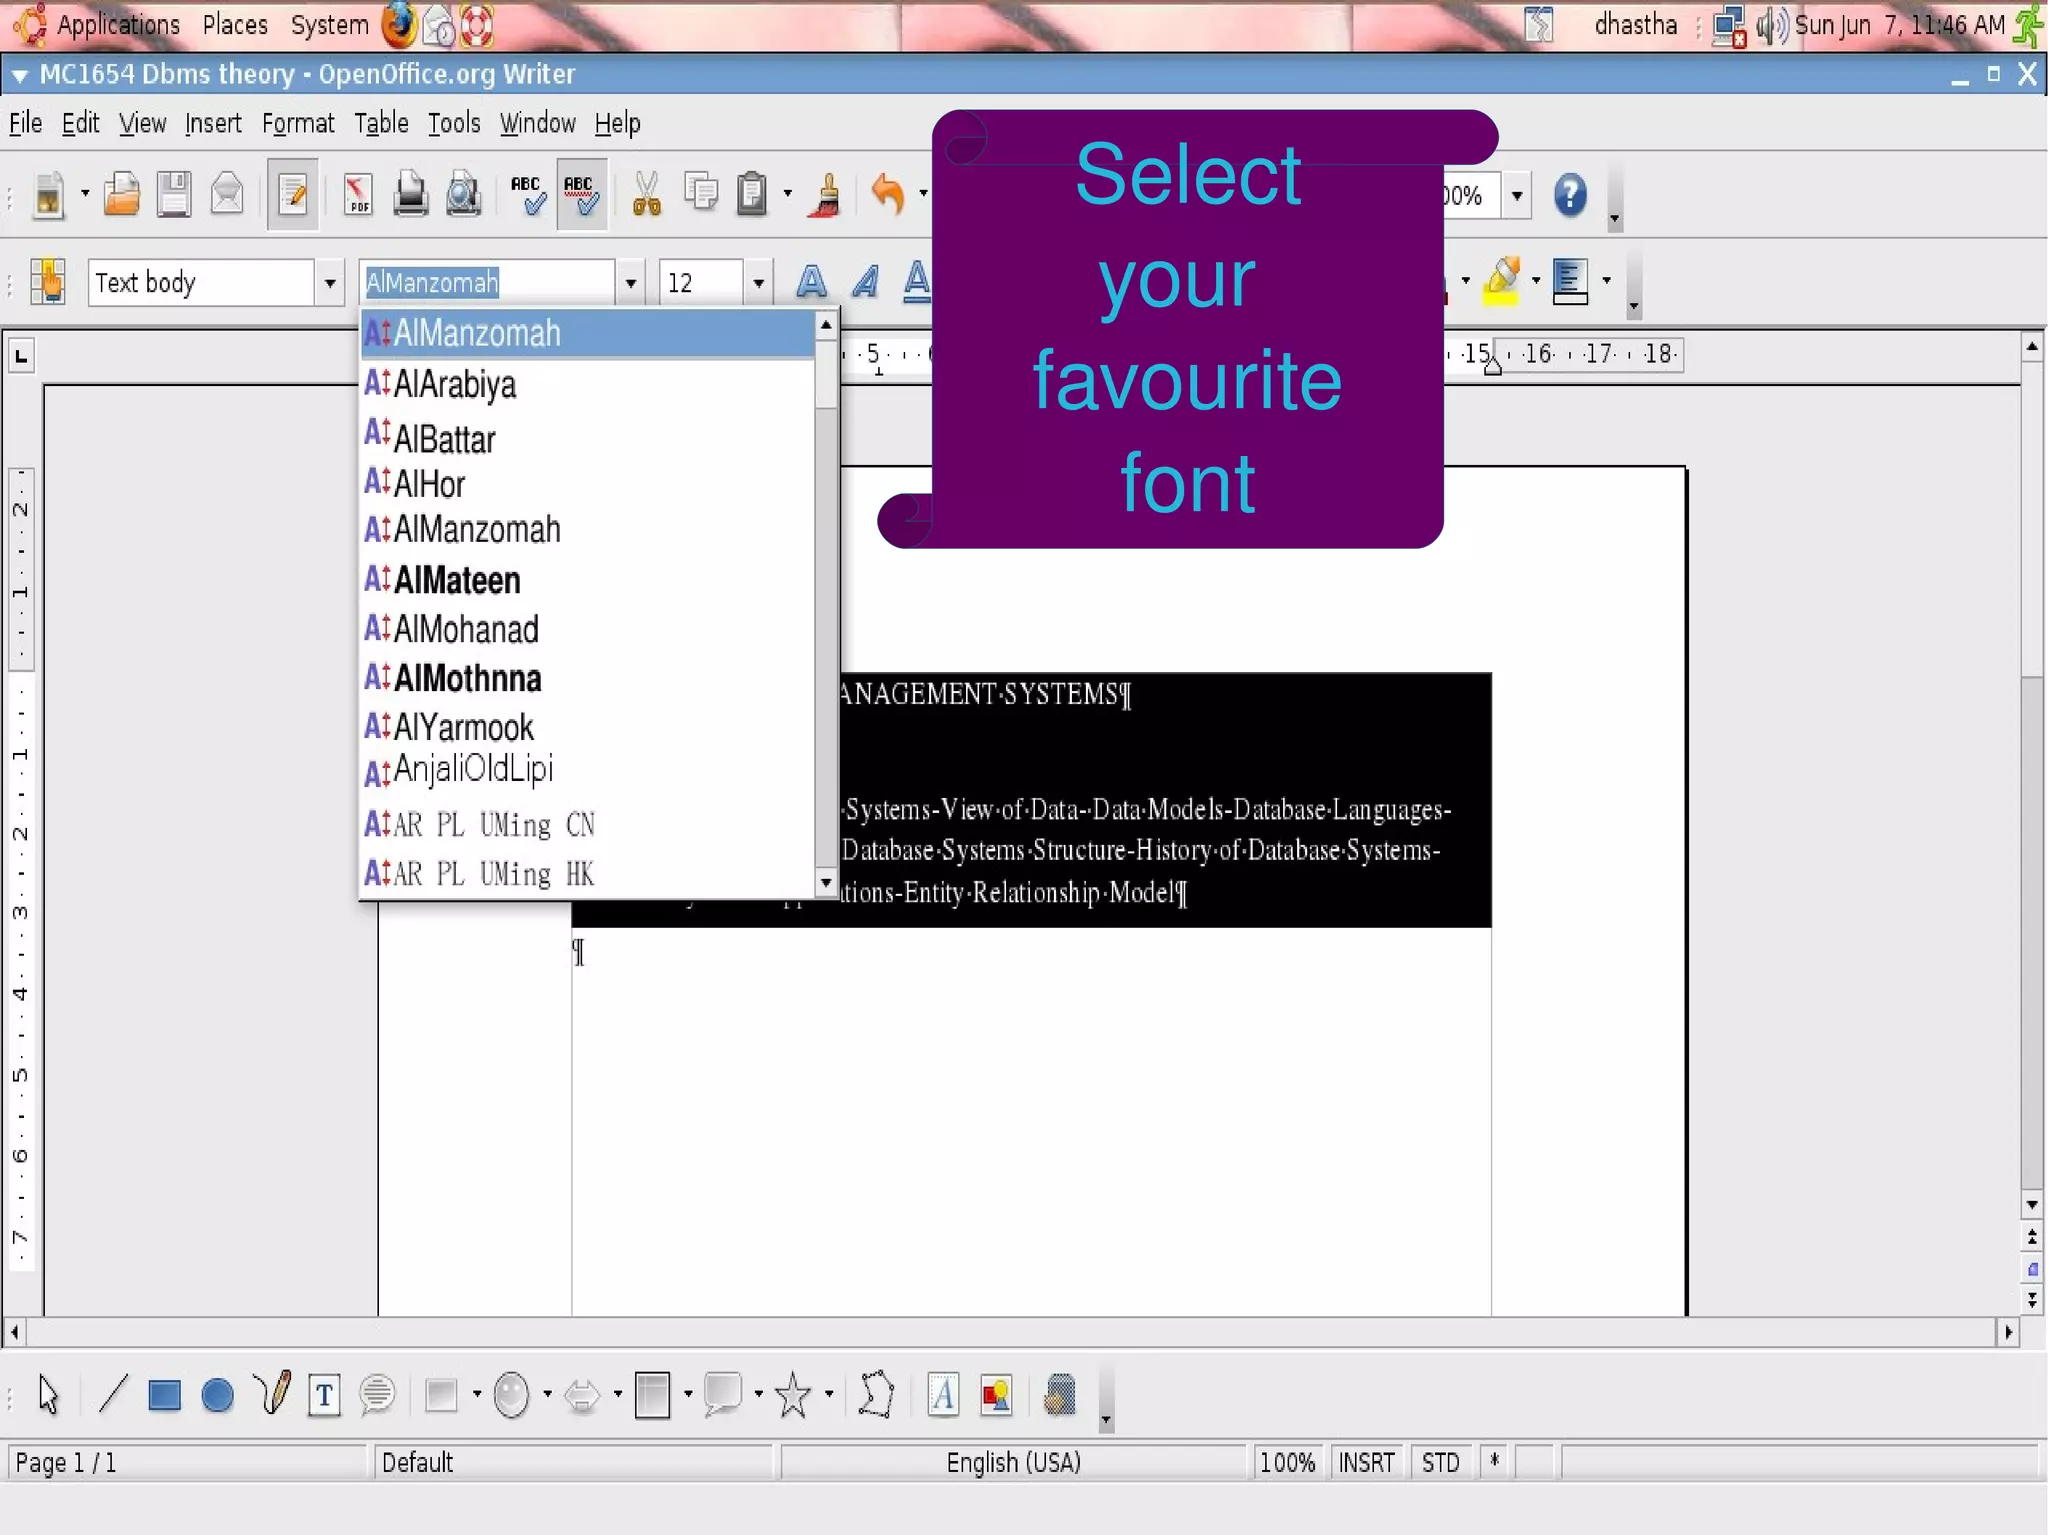Toggle Bold formatting

coord(811,282)
